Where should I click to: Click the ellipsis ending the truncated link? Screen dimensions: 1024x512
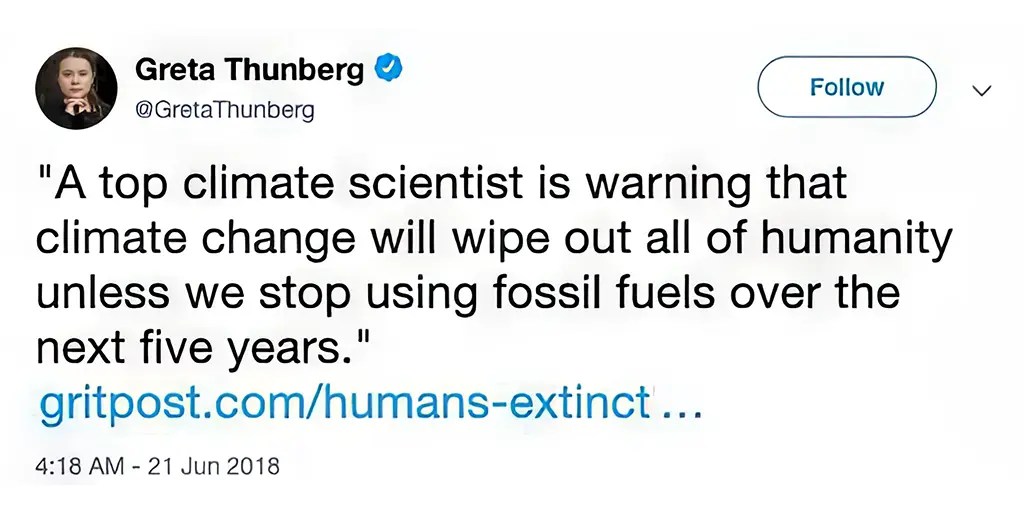tap(681, 413)
